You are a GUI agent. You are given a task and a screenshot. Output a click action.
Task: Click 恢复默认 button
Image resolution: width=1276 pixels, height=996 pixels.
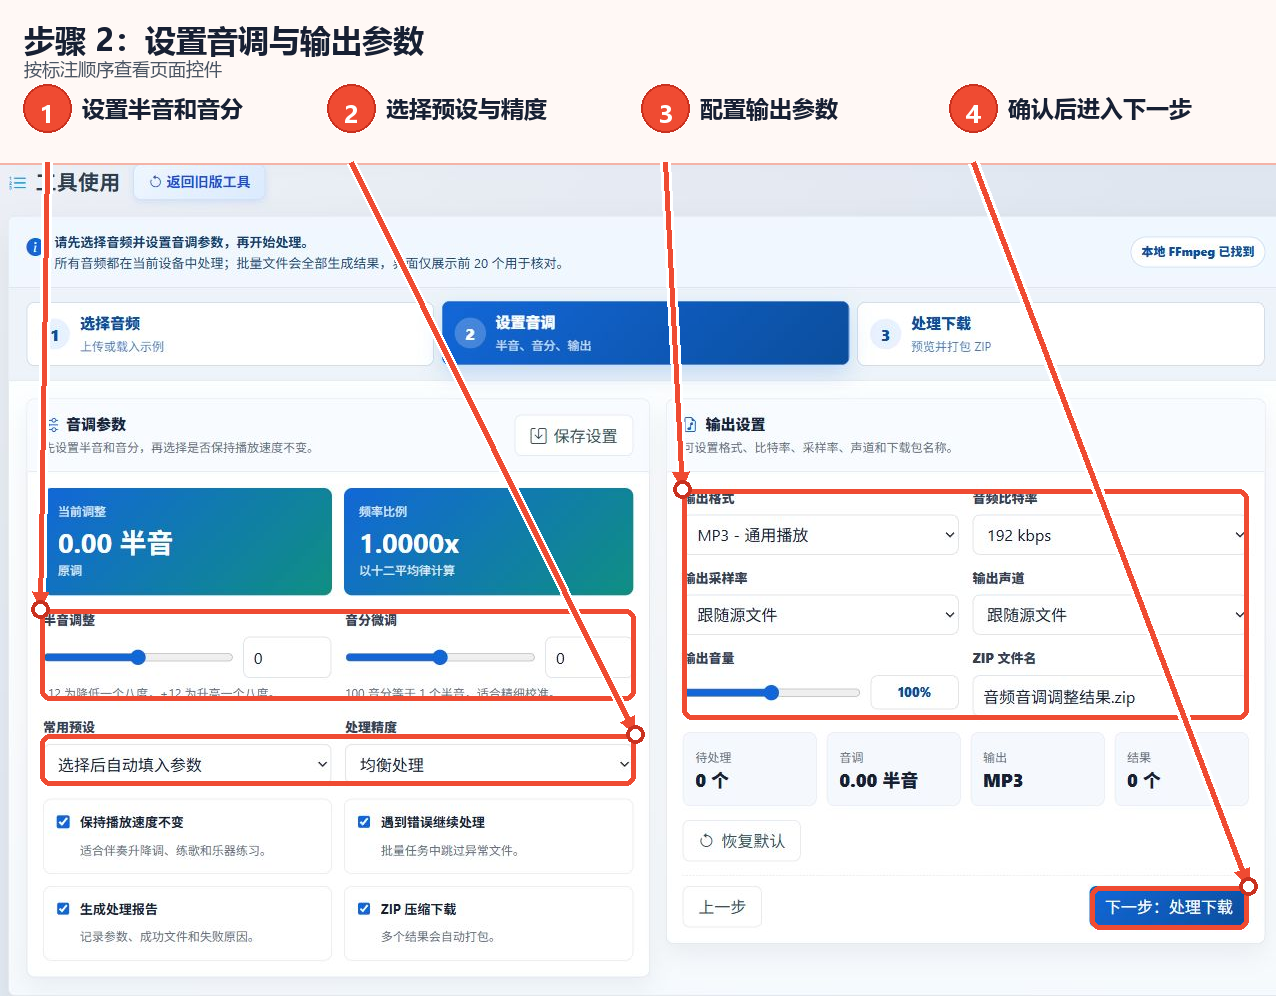click(x=742, y=841)
